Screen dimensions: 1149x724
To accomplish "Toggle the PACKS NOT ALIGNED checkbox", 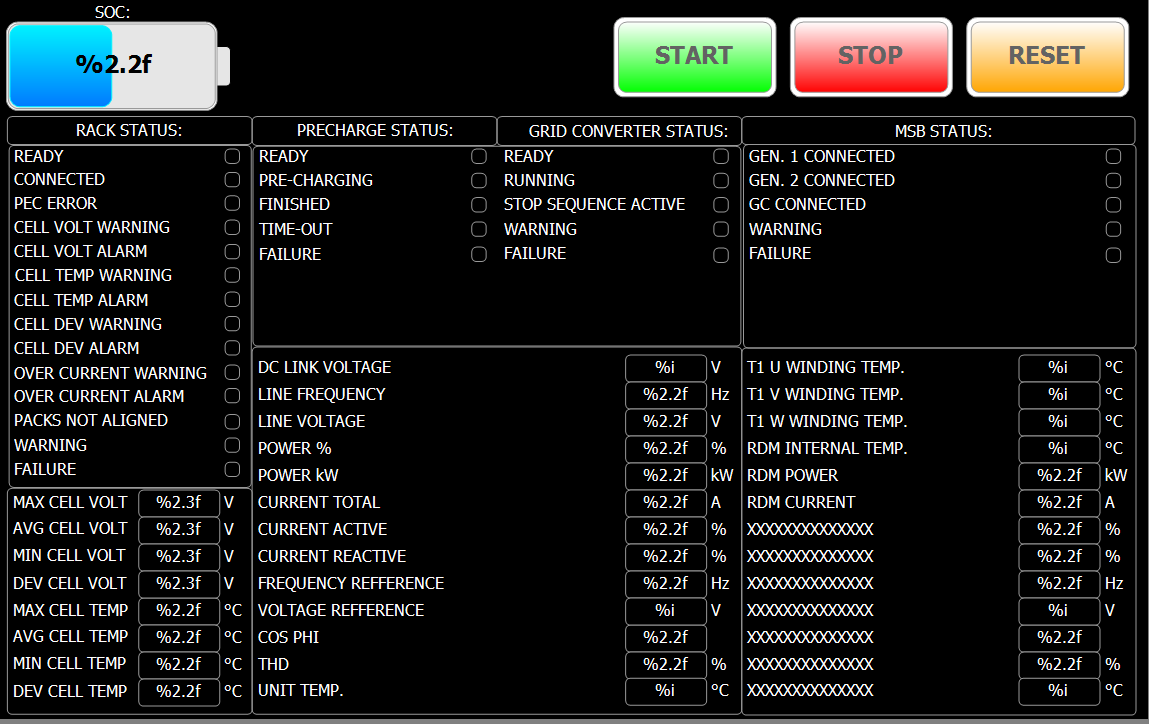I will click(x=232, y=421).
